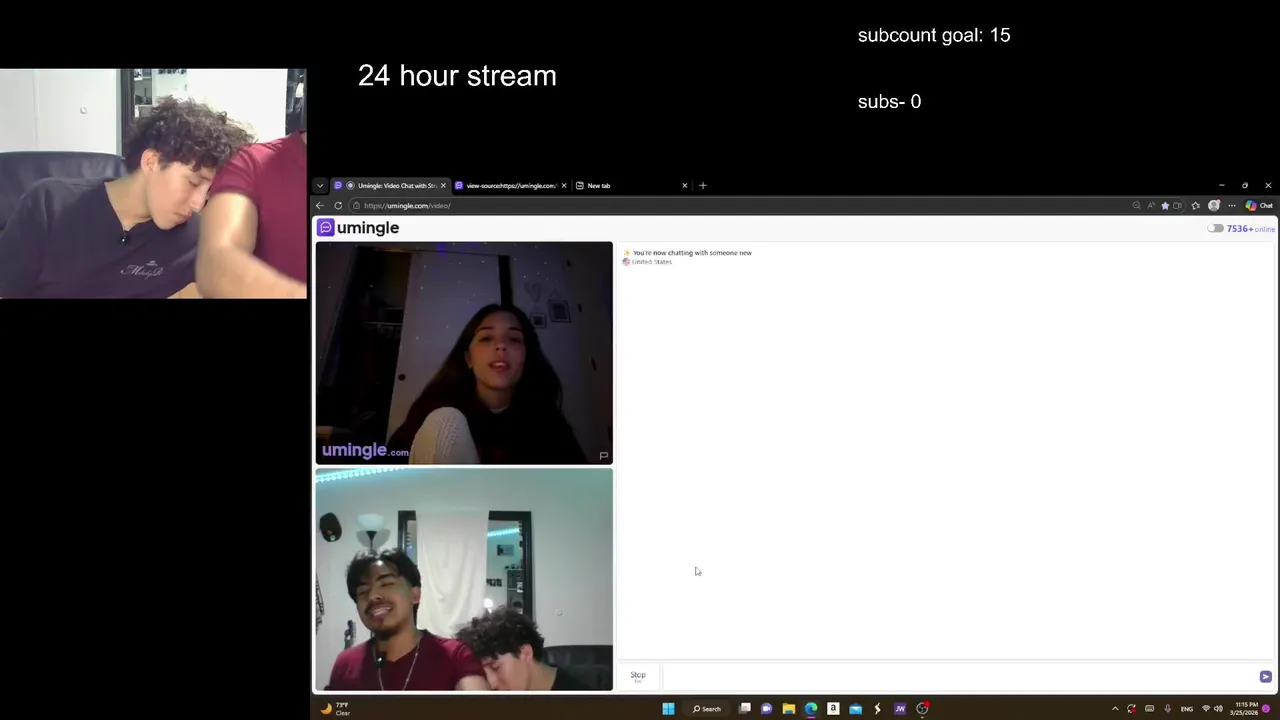Click the Windows Start icon
The image size is (1280, 720).
(668, 709)
